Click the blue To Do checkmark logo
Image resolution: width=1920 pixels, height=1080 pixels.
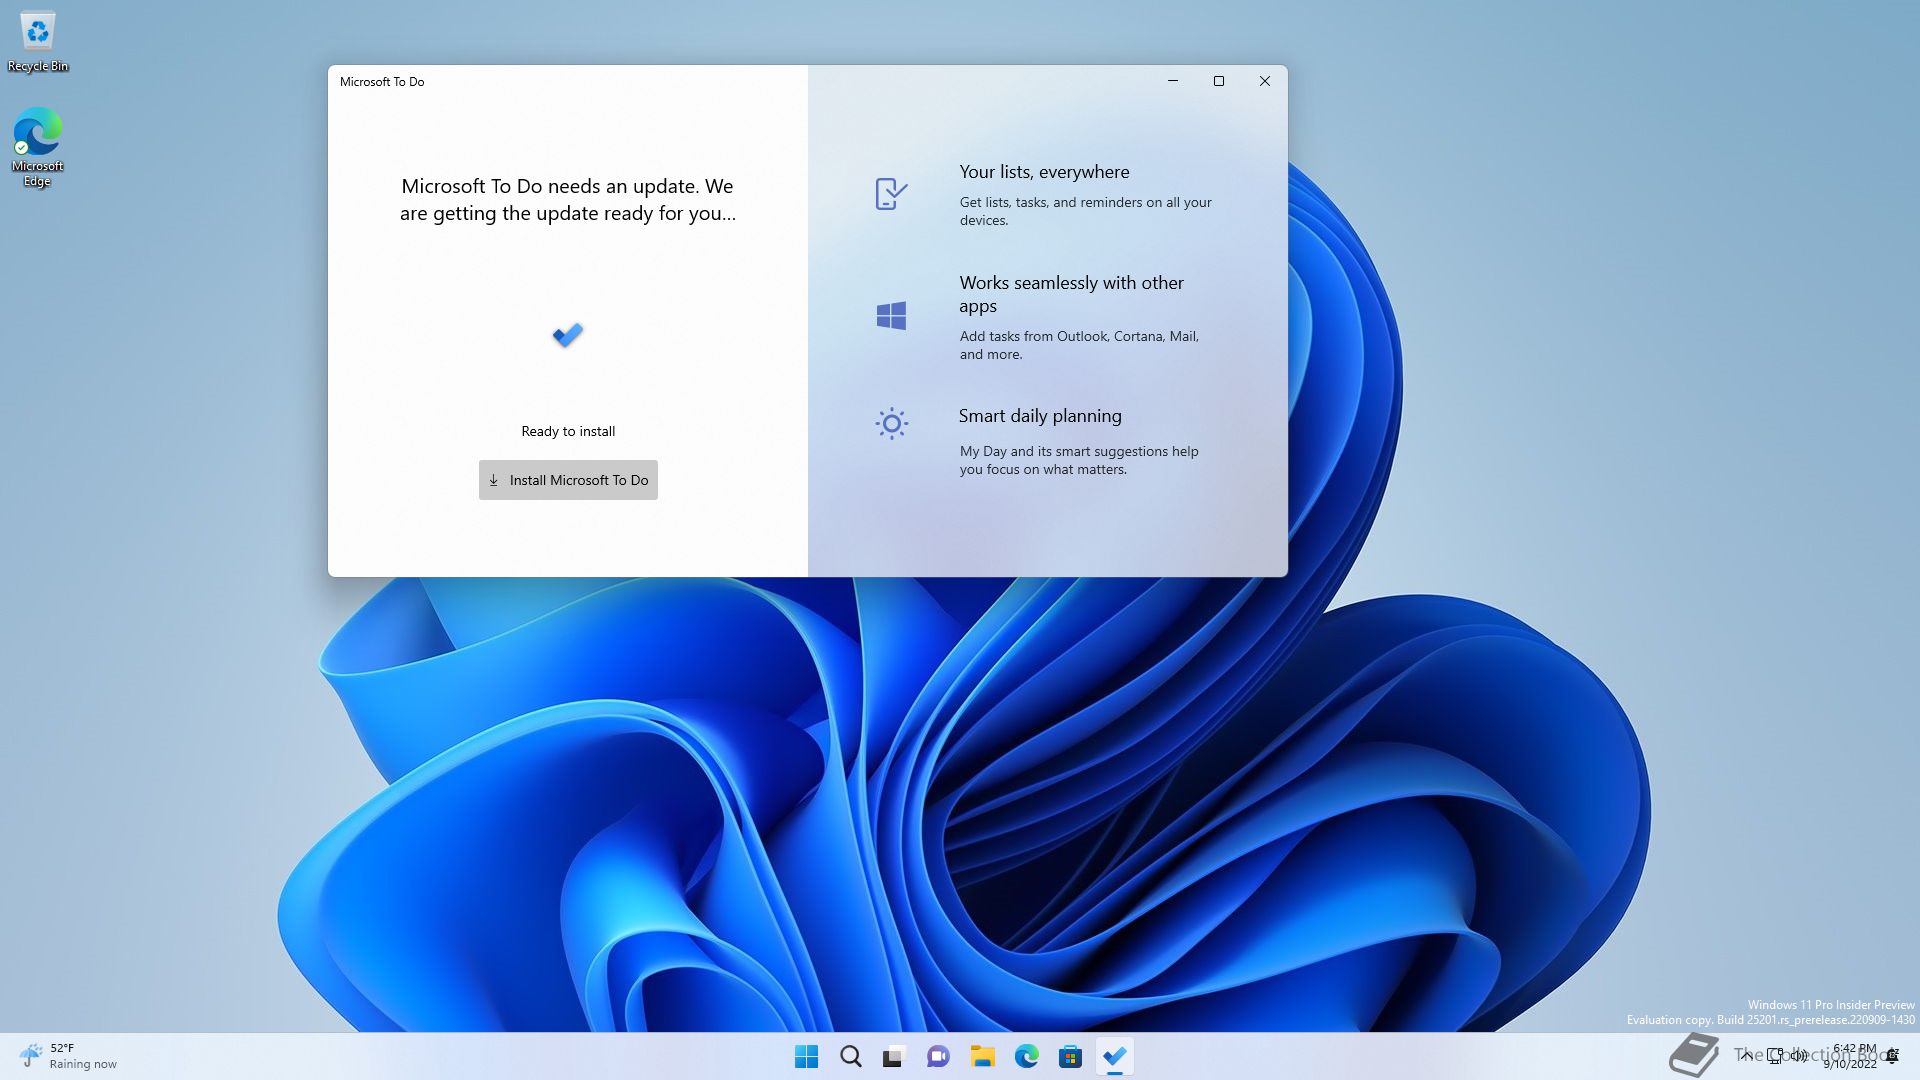pyautogui.click(x=568, y=335)
